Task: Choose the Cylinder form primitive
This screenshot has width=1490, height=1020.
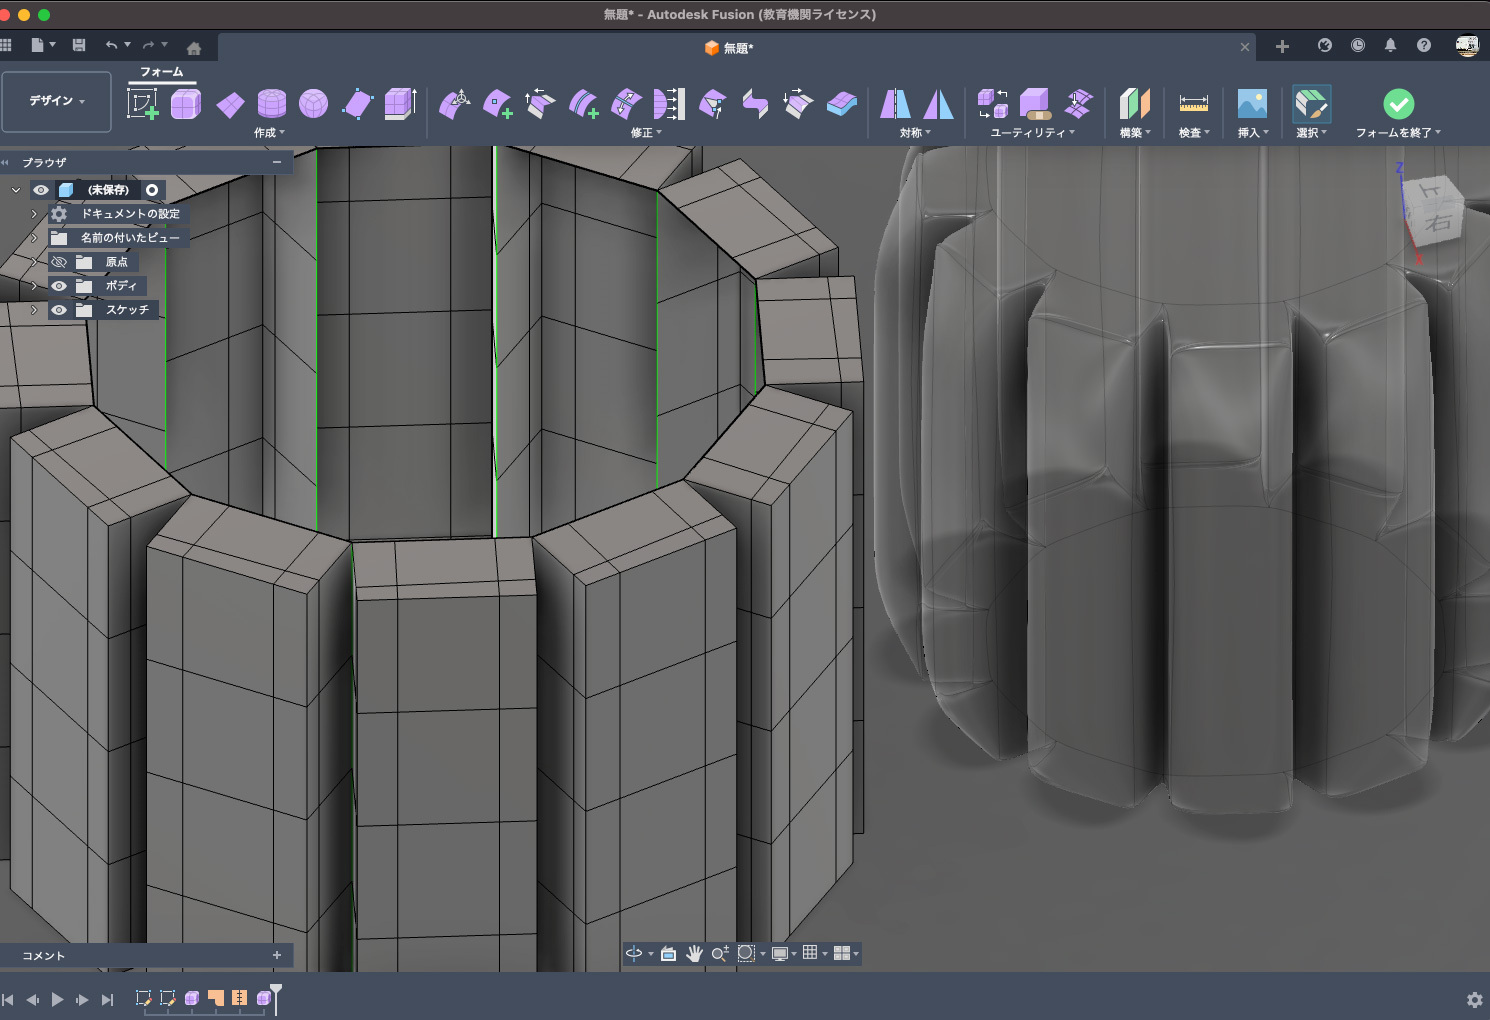Action: tap(271, 103)
